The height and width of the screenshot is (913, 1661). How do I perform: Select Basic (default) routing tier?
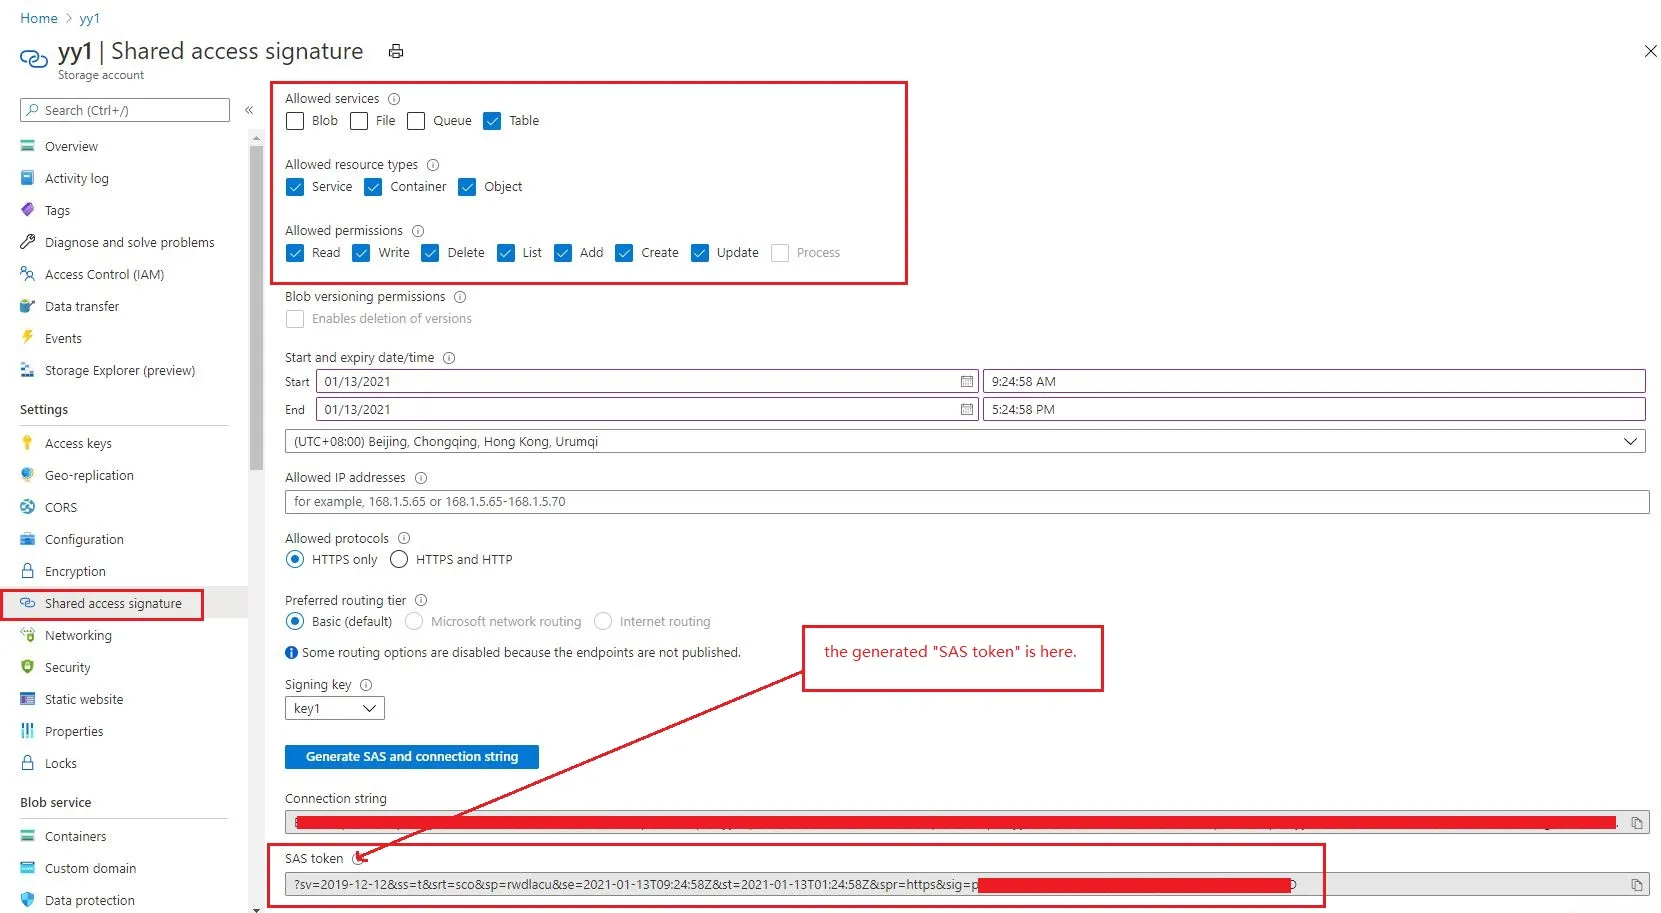click(x=295, y=621)
